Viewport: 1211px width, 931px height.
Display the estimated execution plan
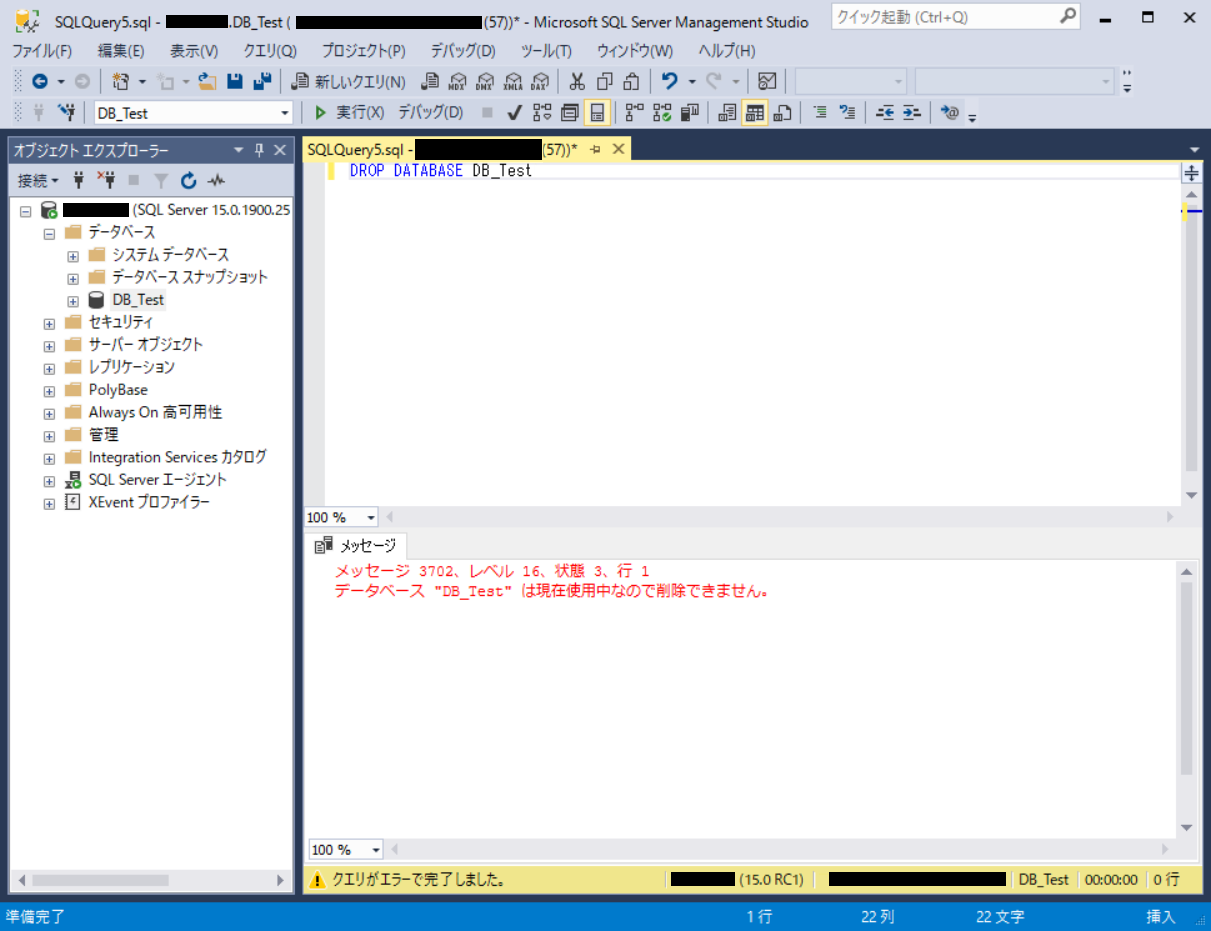tap(542, 113)
